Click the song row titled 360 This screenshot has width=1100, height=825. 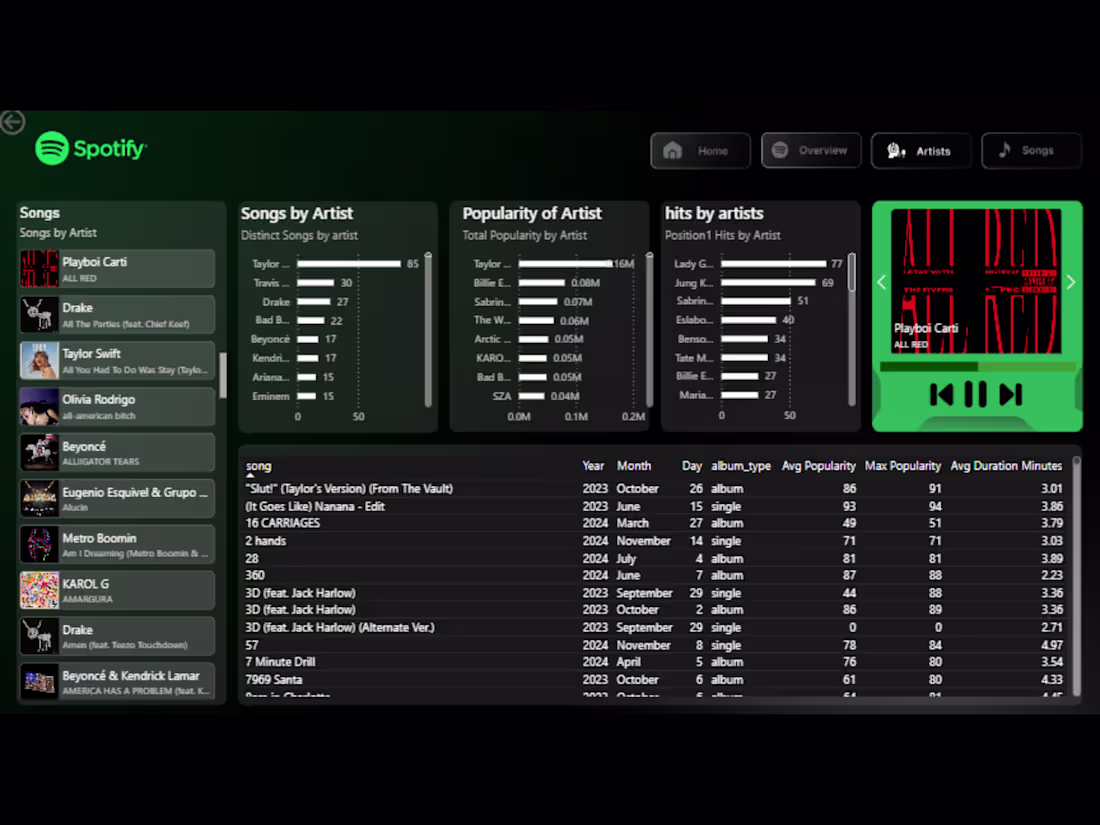click(x=654, y=575)
